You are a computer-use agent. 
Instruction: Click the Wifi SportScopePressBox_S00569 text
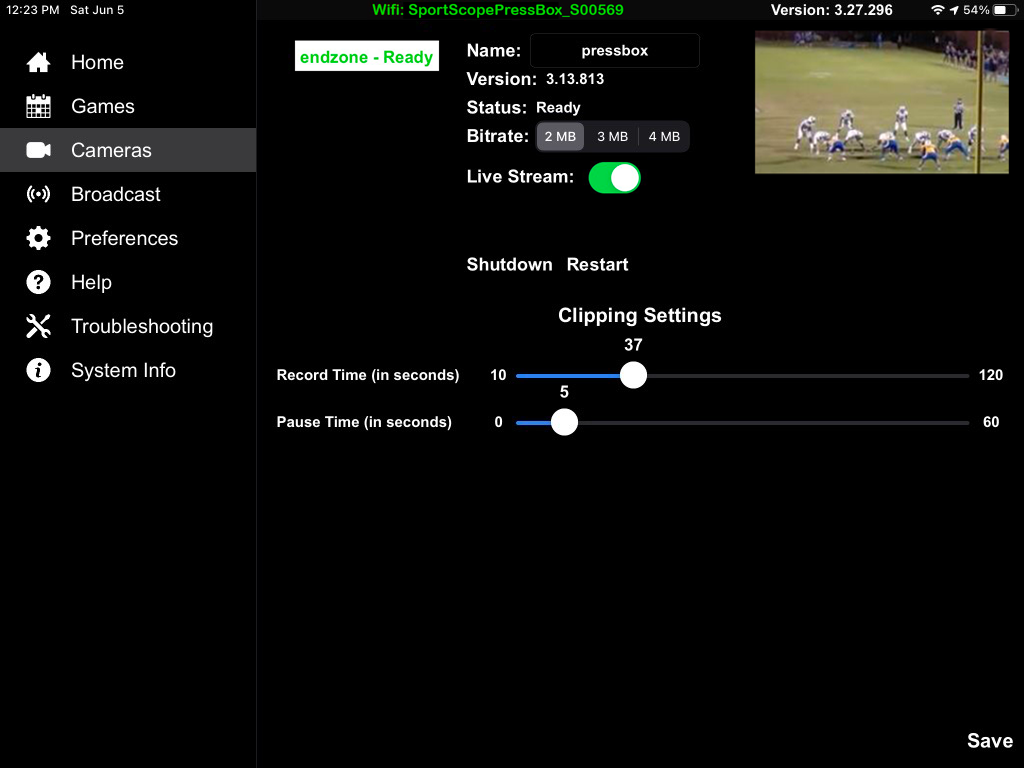click(x=498, y=10)
